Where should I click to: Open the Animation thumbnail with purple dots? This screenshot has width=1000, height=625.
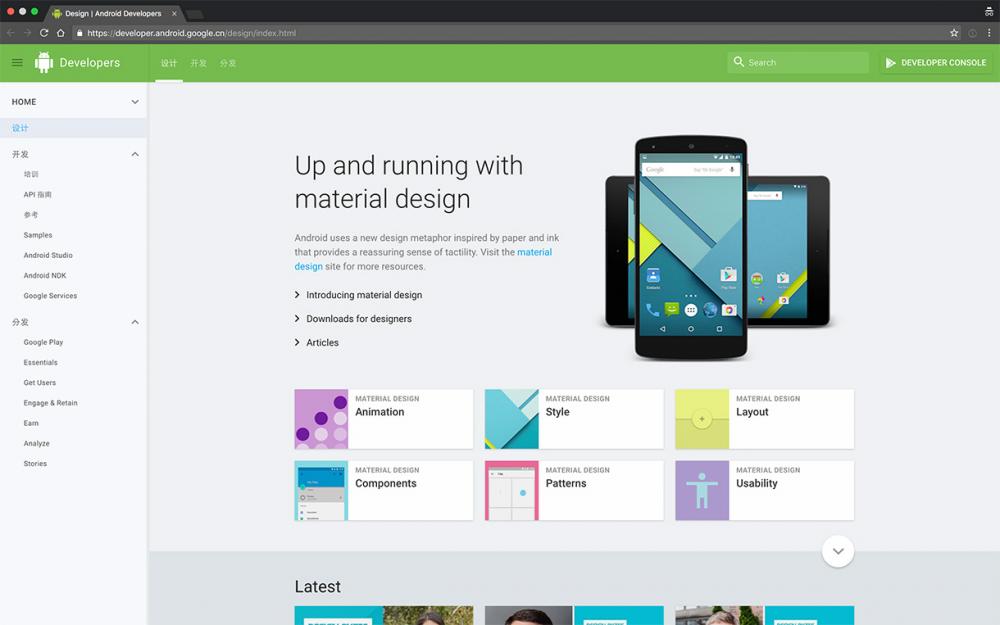[x=321, y=419]
